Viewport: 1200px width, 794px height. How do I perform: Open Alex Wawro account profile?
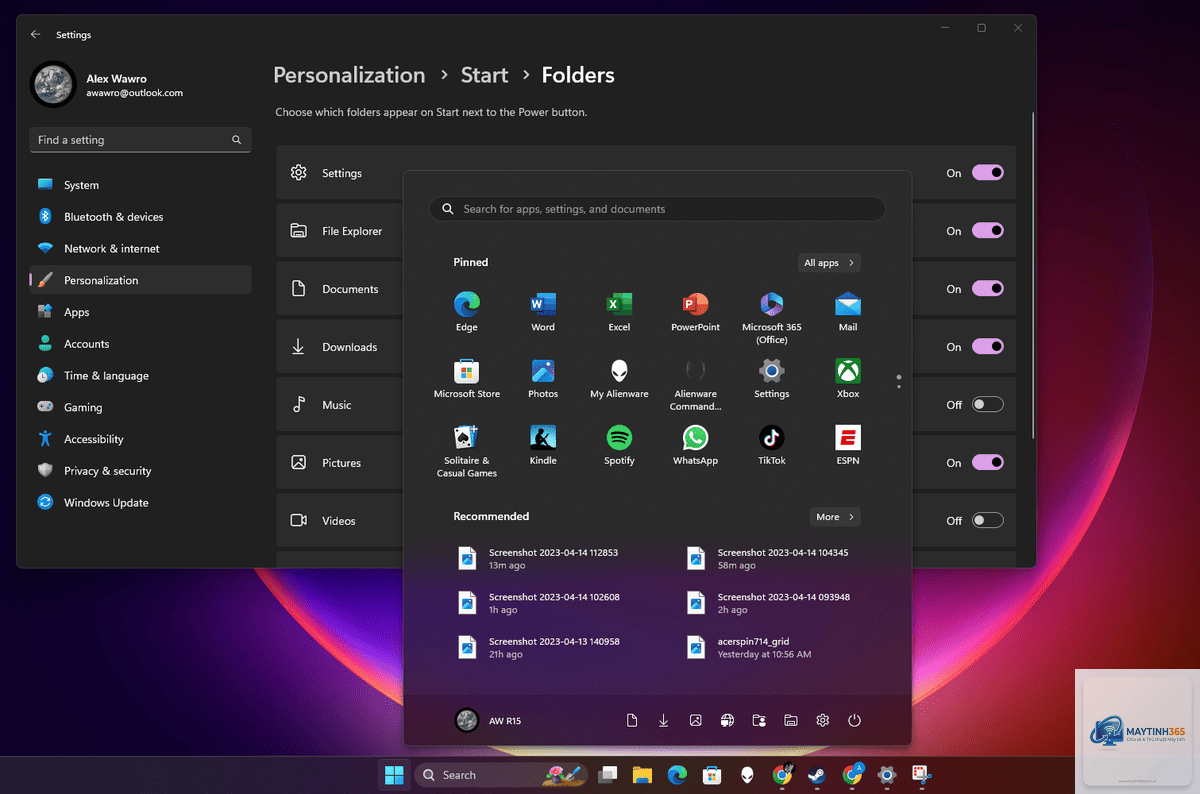pos(107,85)
